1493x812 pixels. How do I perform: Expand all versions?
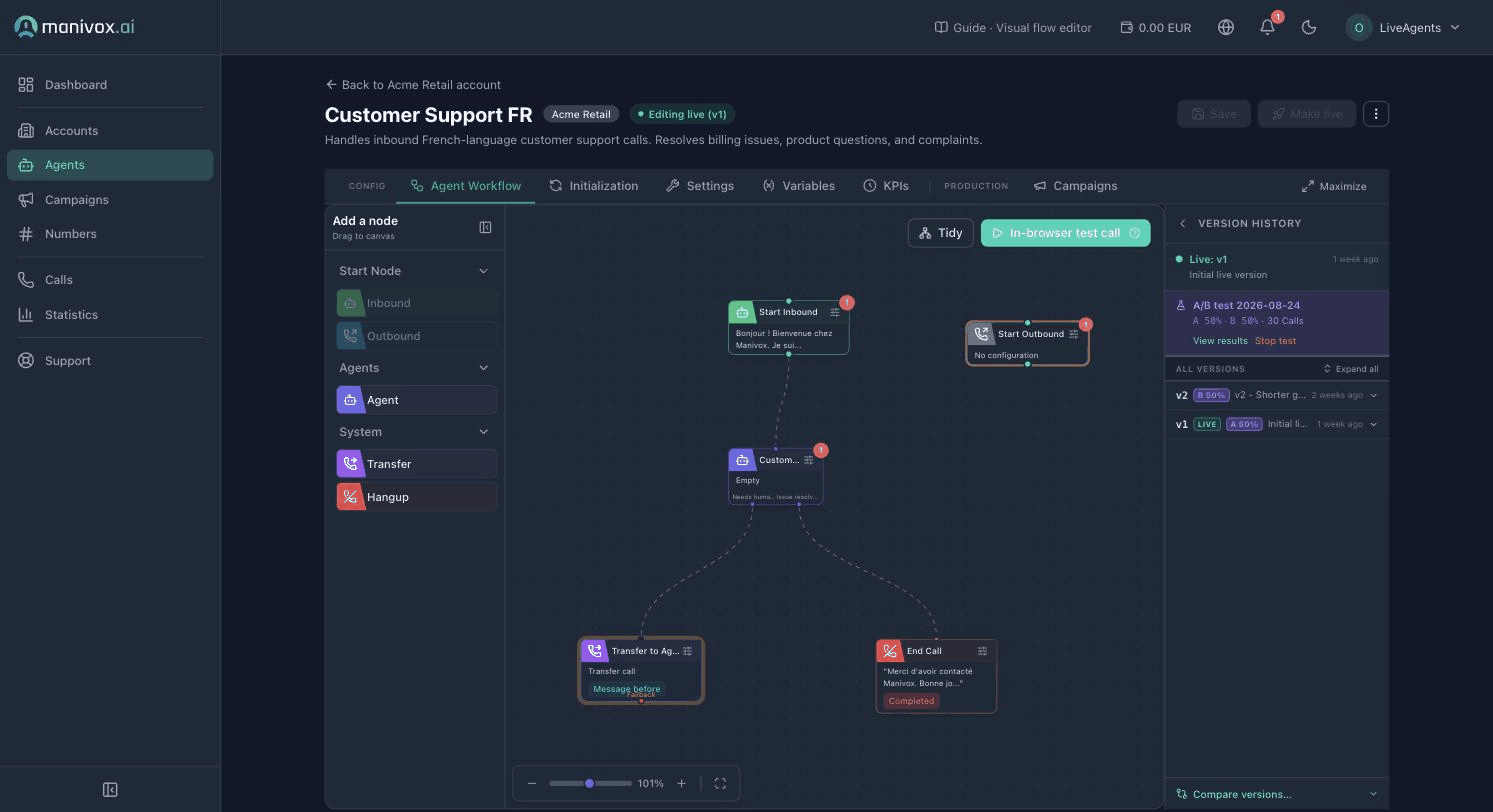point(1350,369)
